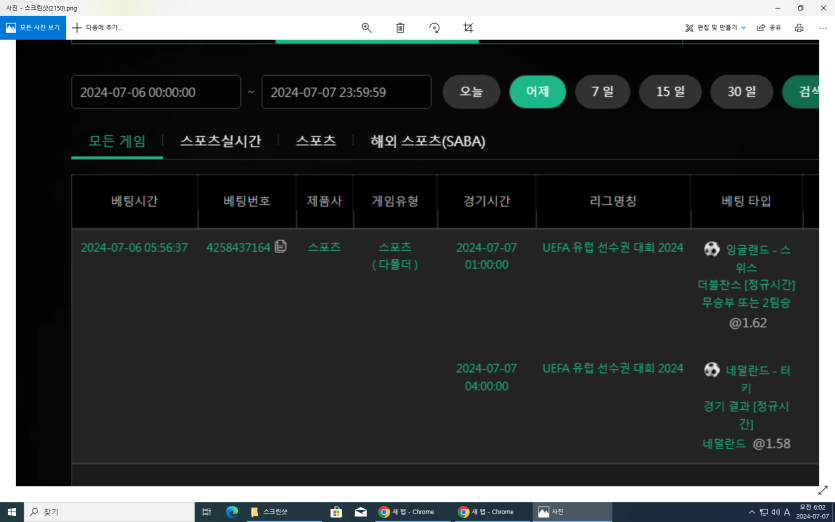Click bet time 2024-07-06 05:56:37
This screenshot has width=835, height=522.
point(134,248)
